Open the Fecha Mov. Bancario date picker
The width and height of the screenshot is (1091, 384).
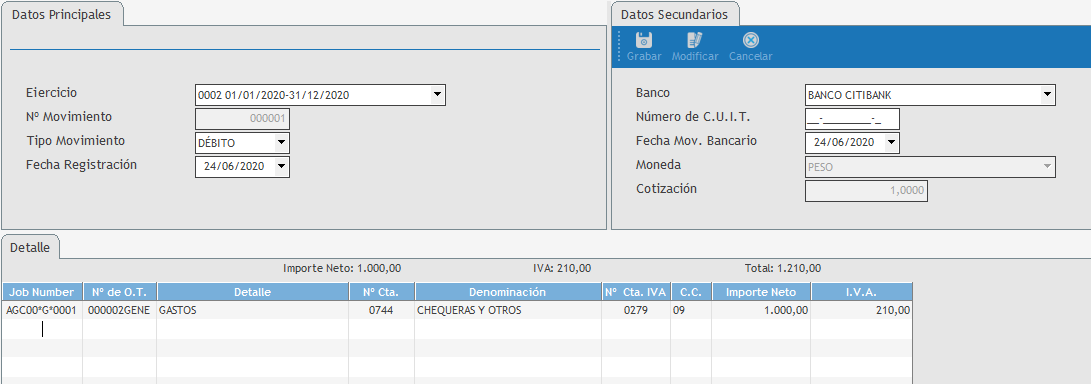coord(891,143)
